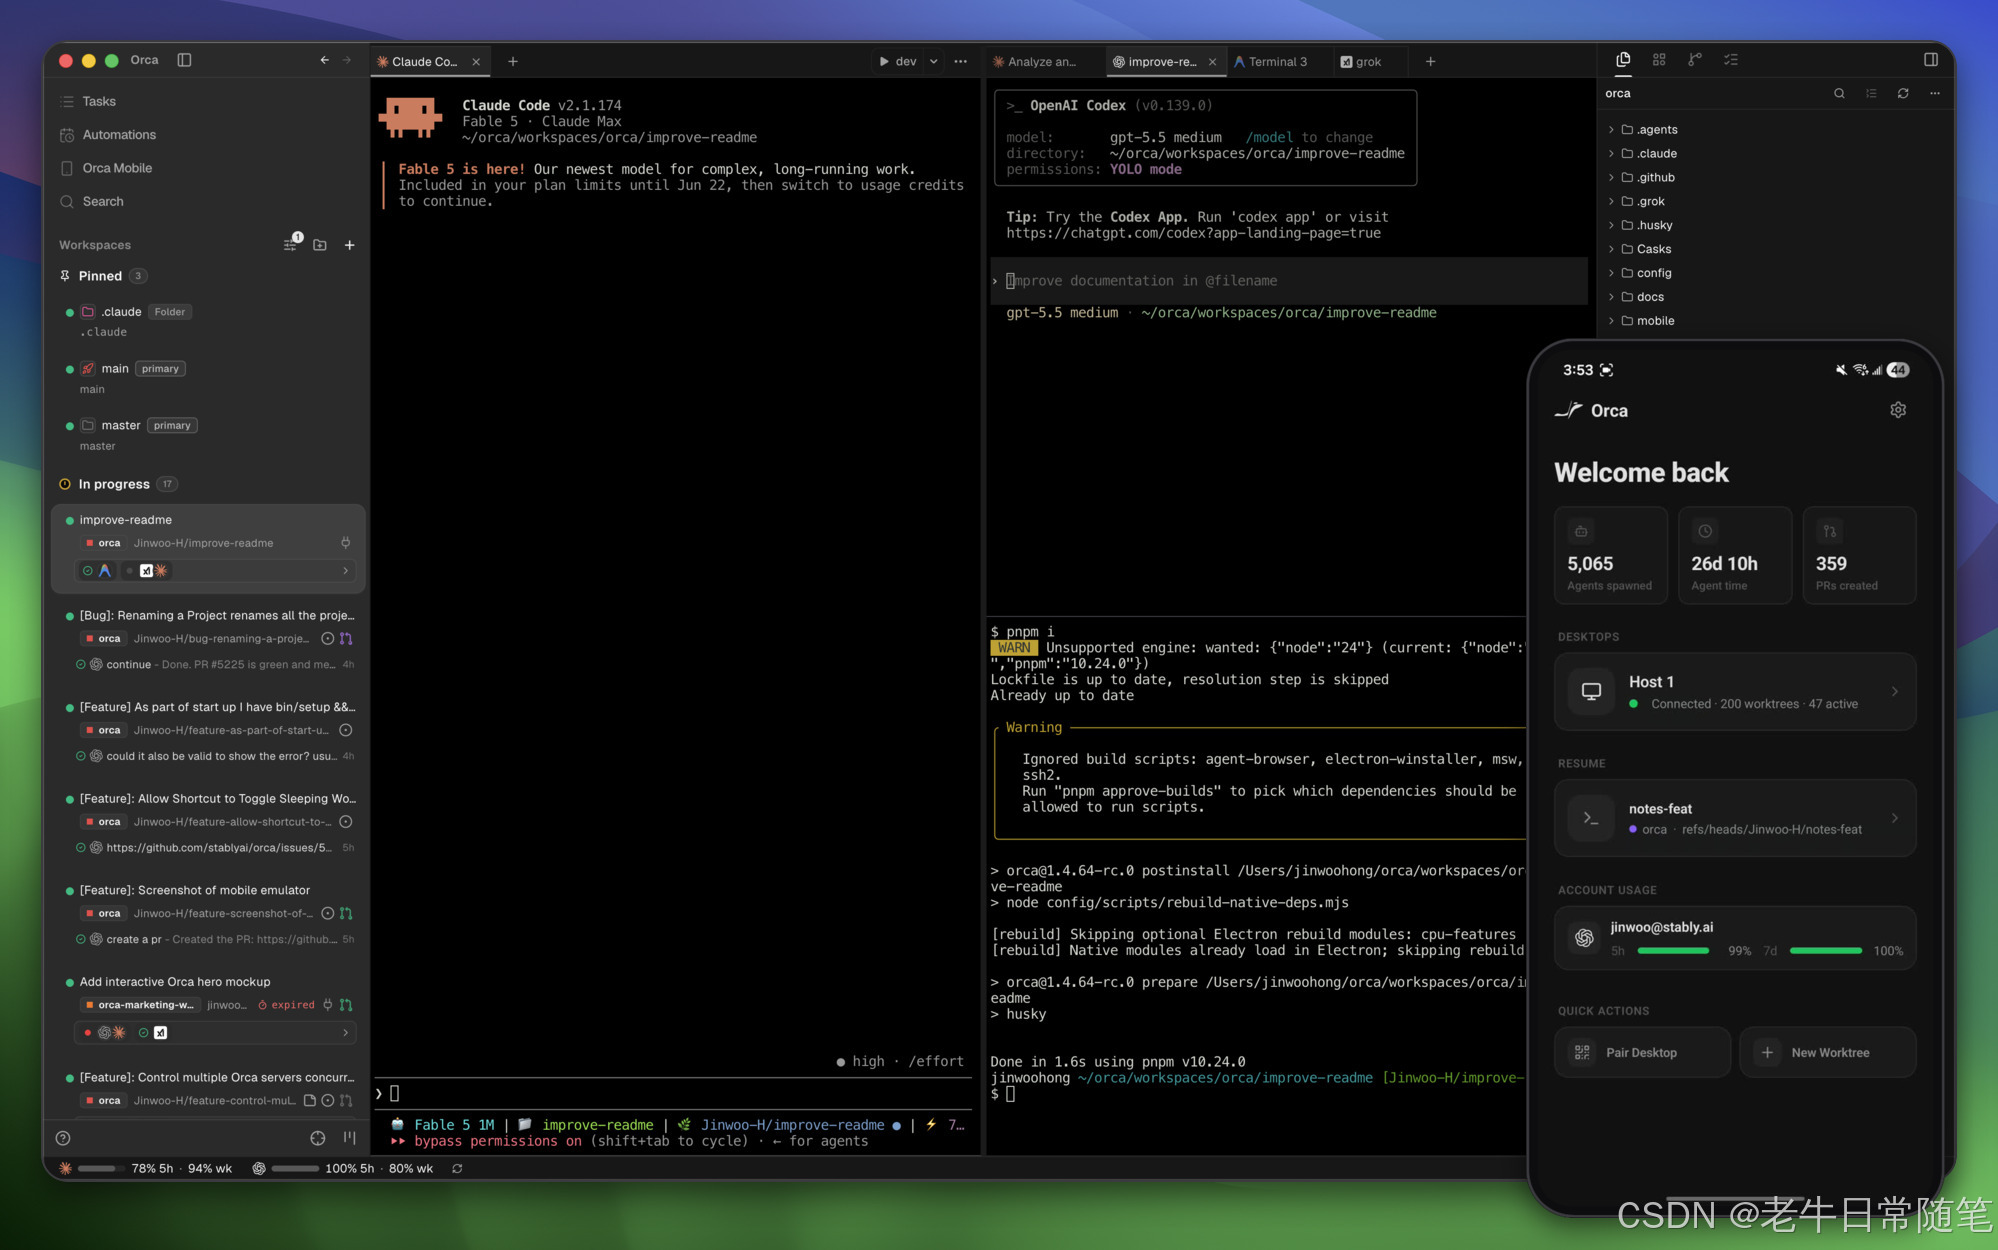1998x1250 pixels.
Task: Tap Pair Desktop quick action
Action: 1642,1052
